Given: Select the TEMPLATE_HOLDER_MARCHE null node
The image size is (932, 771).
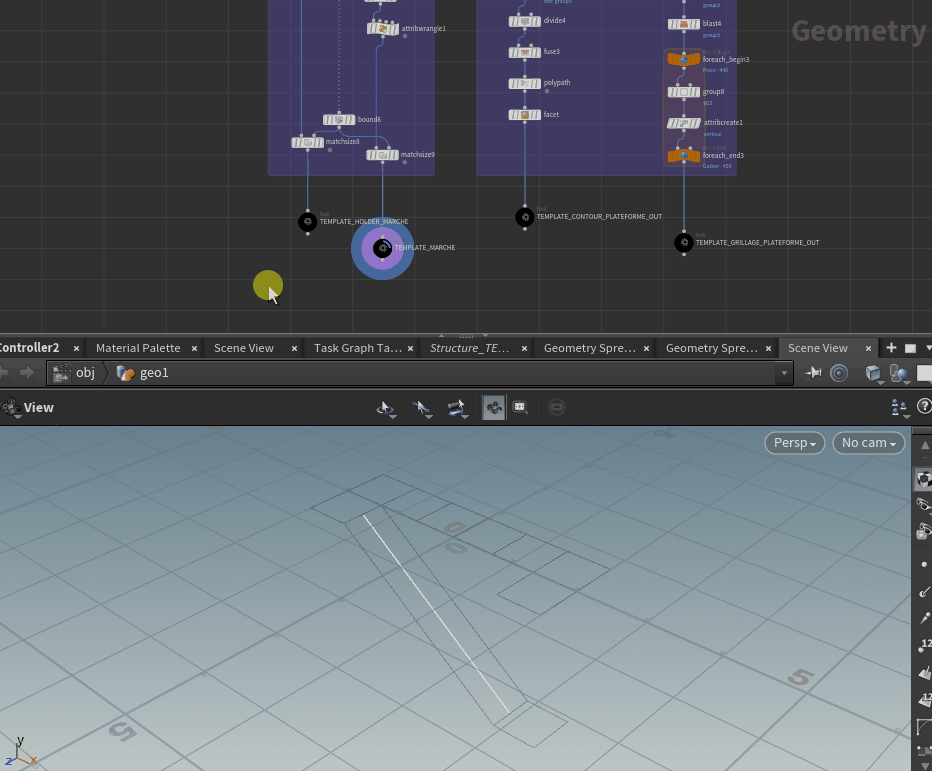Looking at the screenshot, I should [308, 222].
